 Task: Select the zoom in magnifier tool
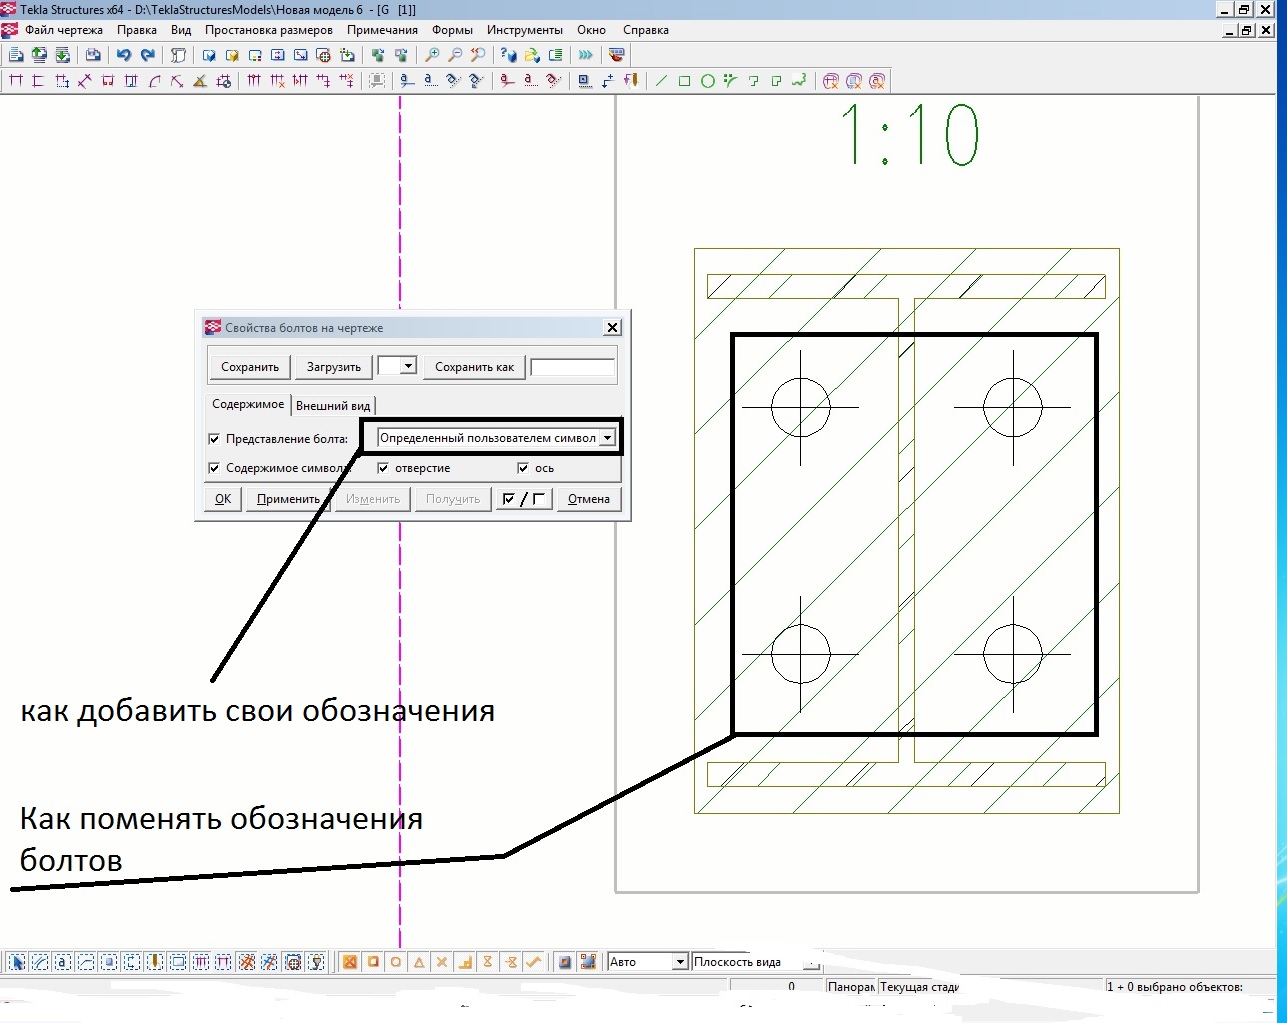point(432,55)
